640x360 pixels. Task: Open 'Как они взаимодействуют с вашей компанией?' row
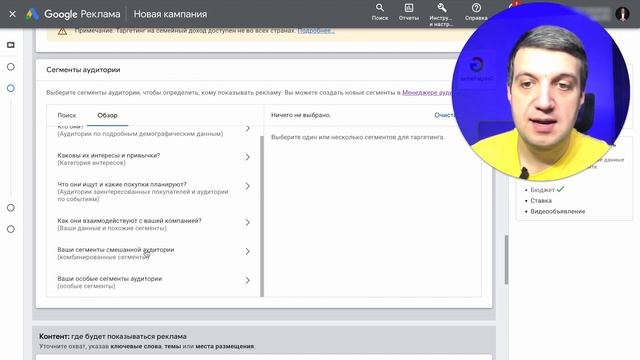click(x=153, y=224)
